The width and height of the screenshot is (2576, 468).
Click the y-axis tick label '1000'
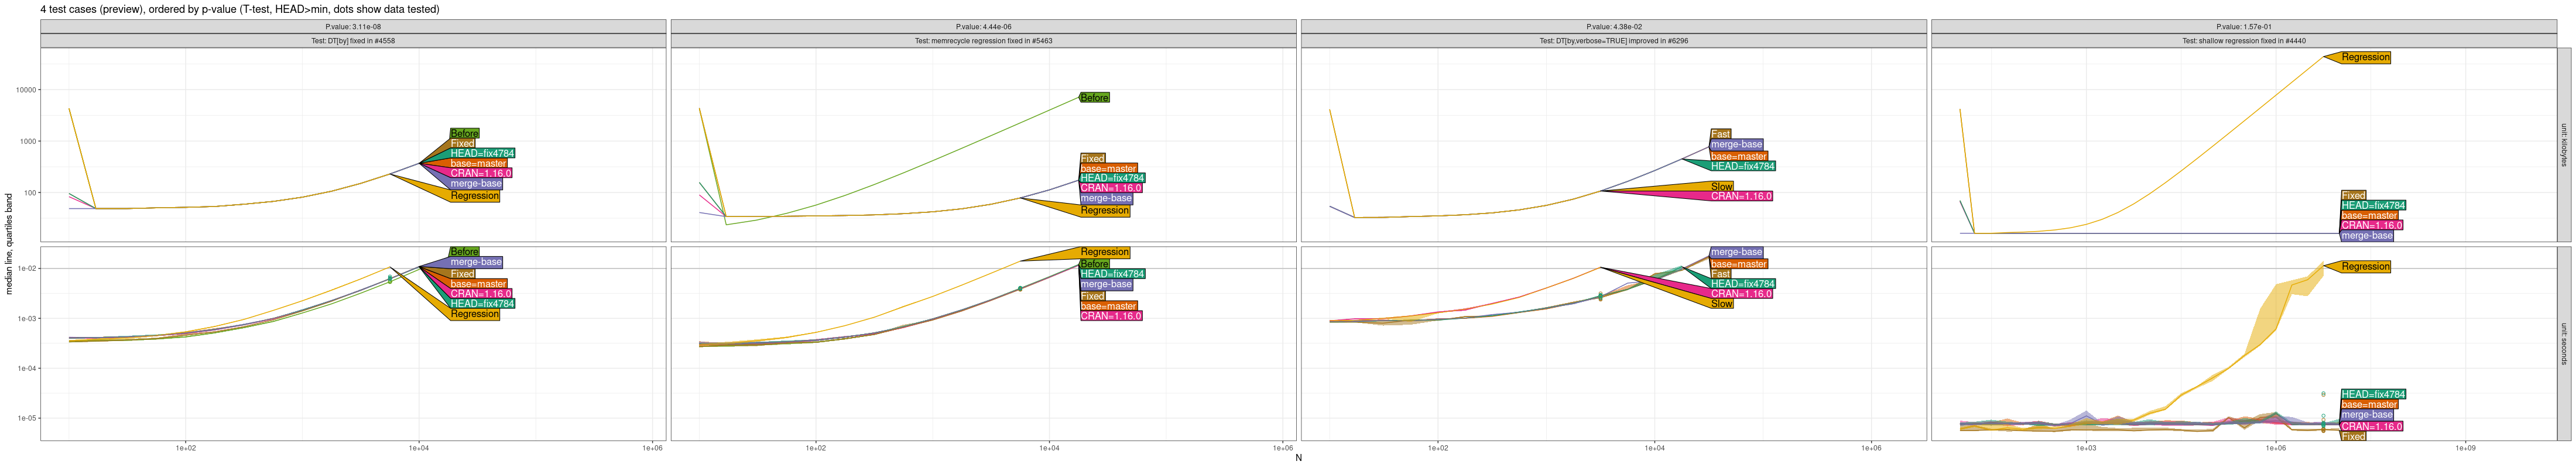[28, 141]
